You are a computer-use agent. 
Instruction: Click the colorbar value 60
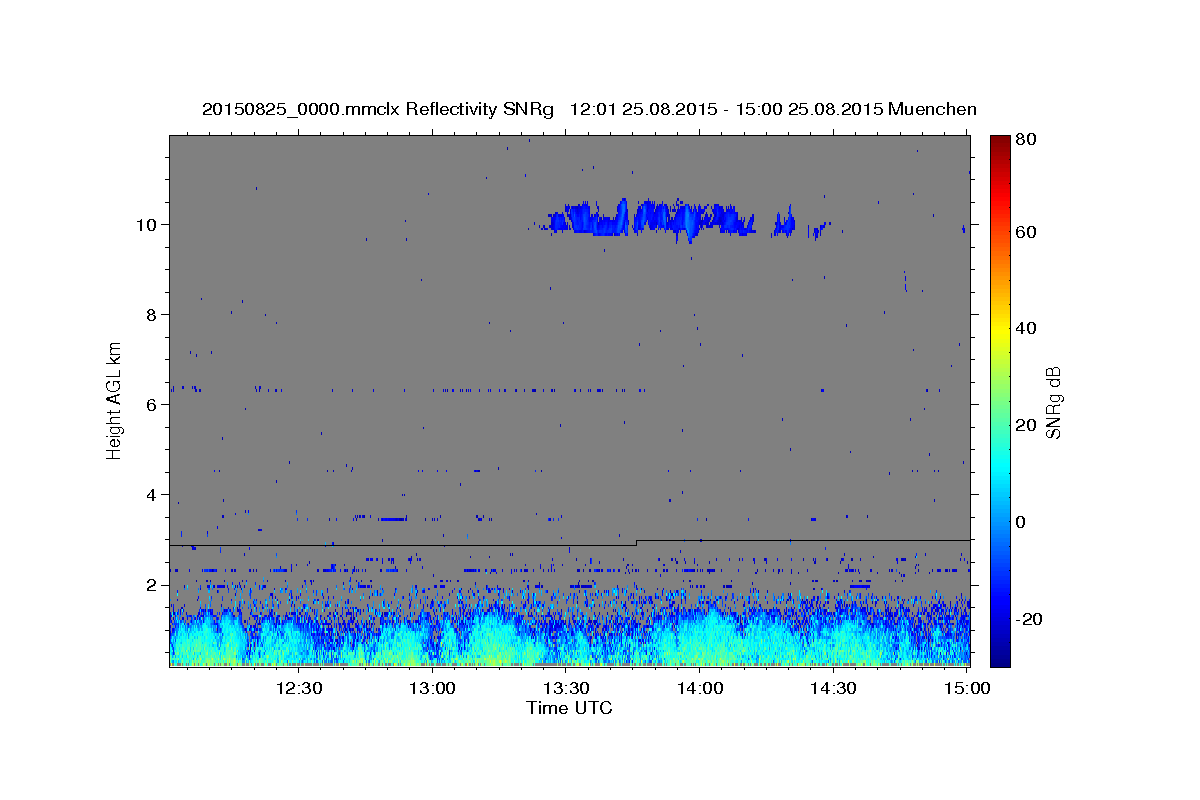(1028, 232)
